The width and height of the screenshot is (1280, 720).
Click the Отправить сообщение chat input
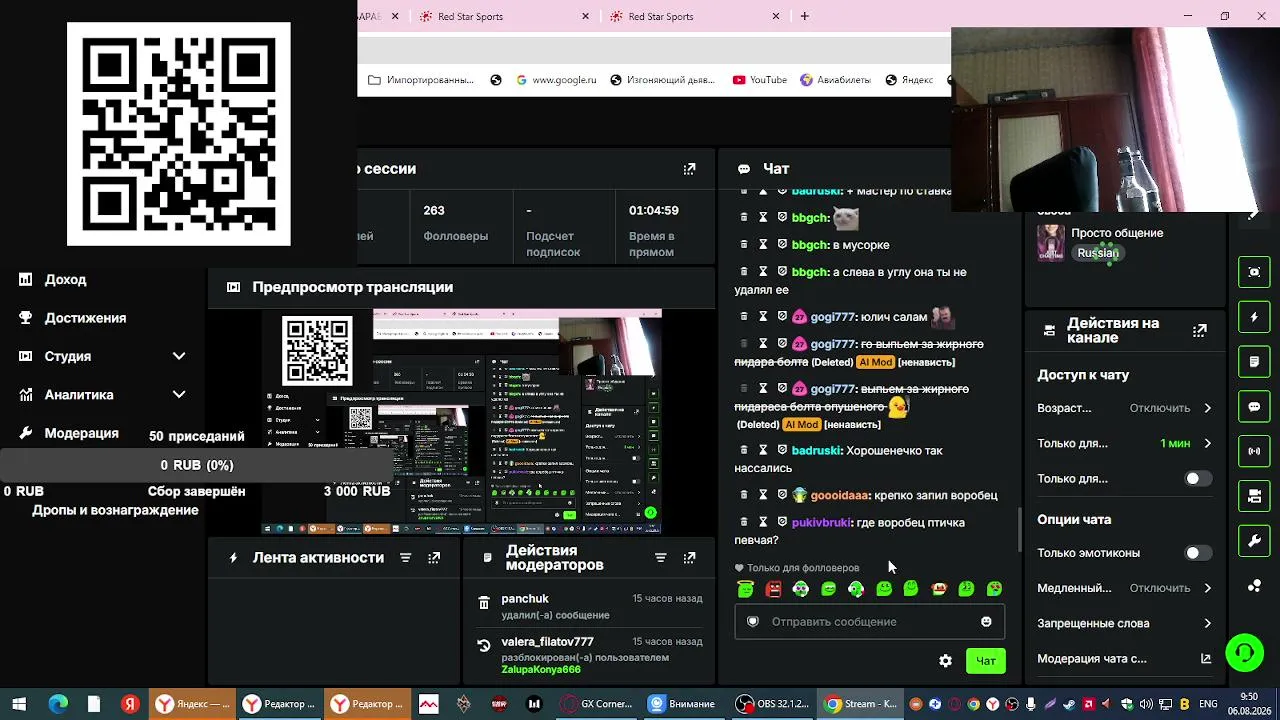pyautogui.click(x=869, y=622)
